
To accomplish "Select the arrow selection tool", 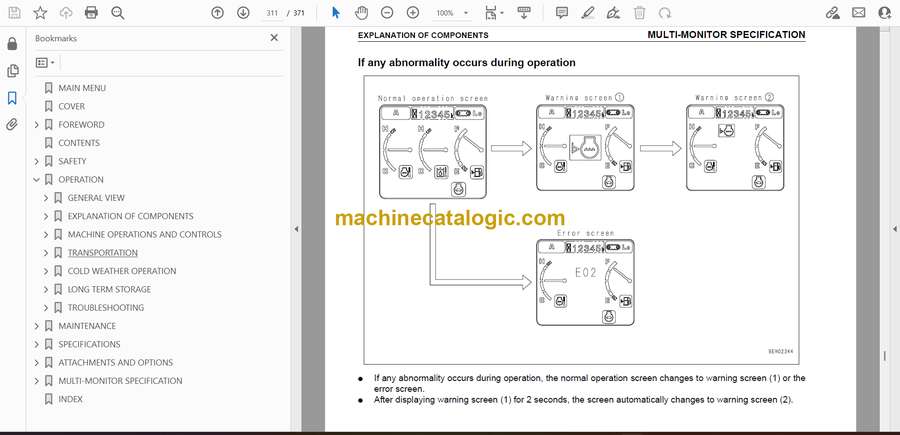I will point(336,13).
